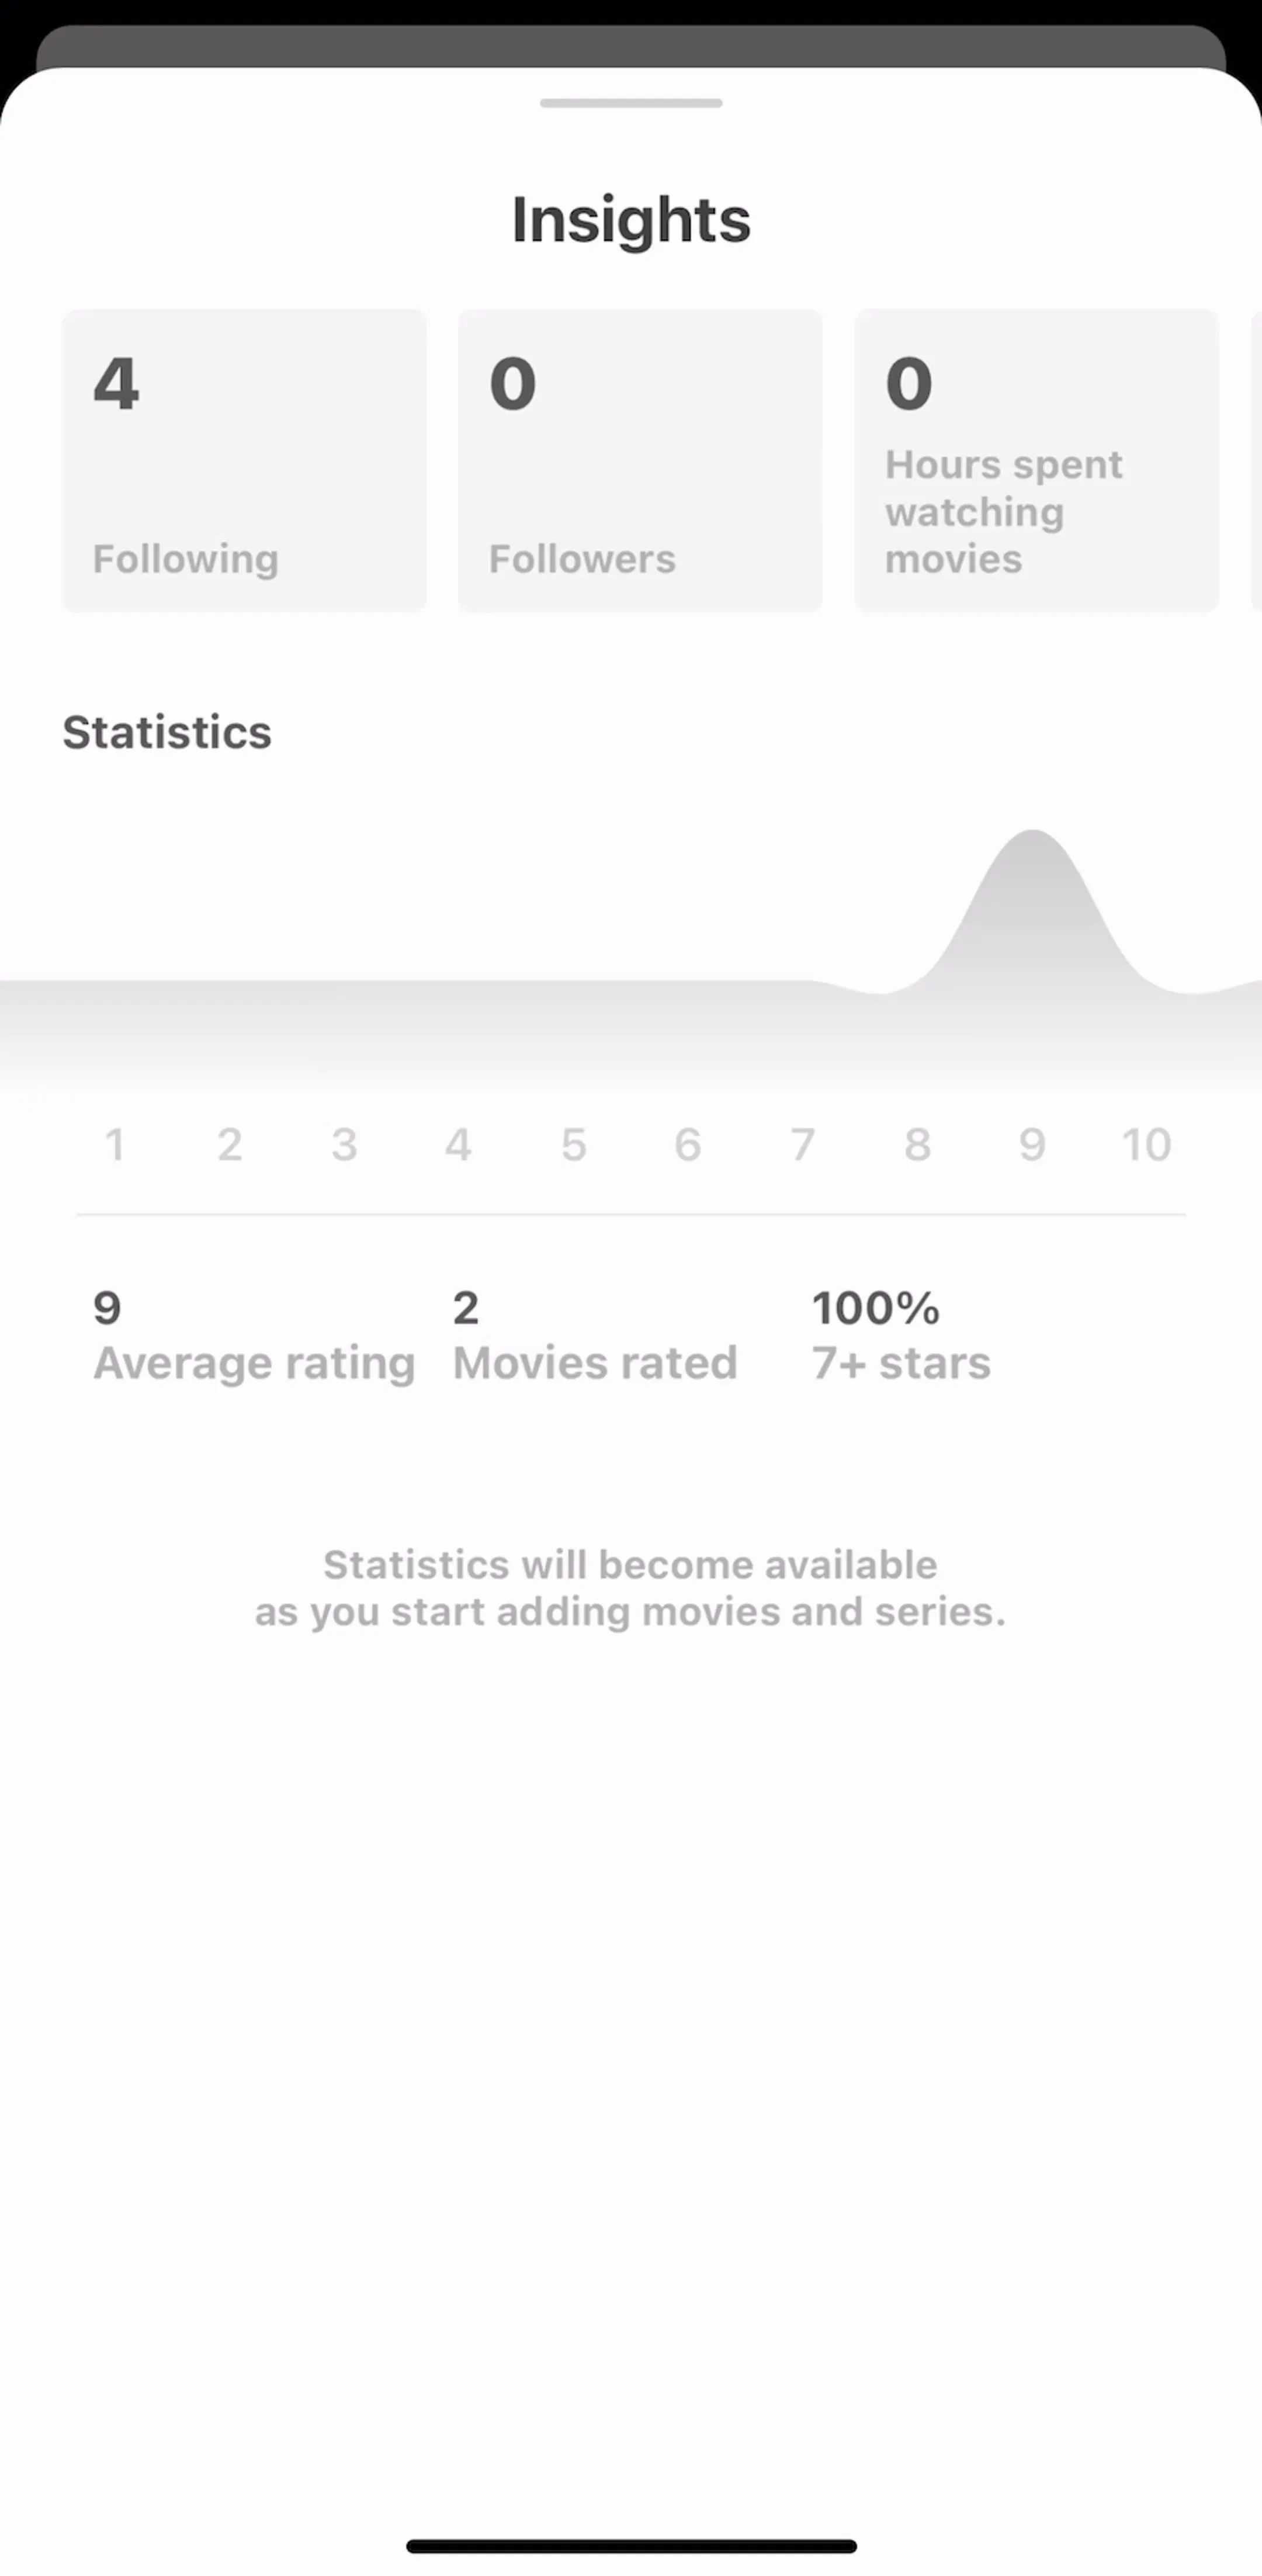Viewport: 1262px width, 2576px height.
Task: Select rating 7 on chart axis
Action: click(802, 1144)
